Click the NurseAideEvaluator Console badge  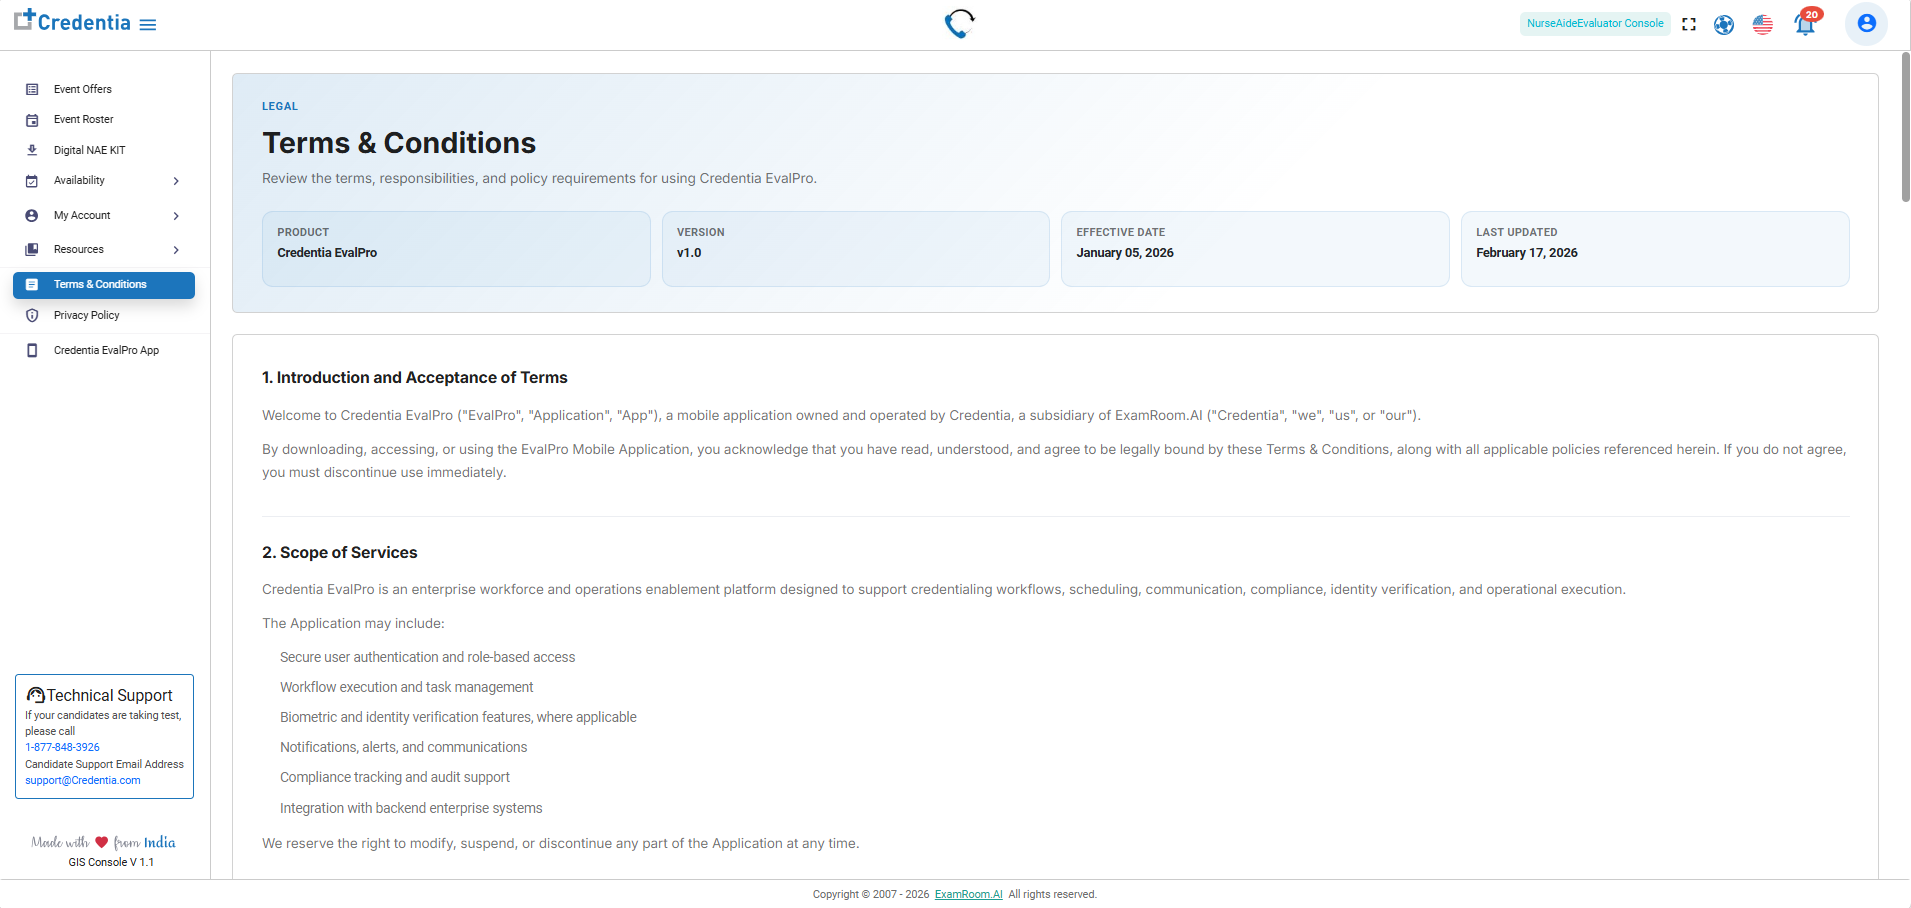coord(1595,24)
